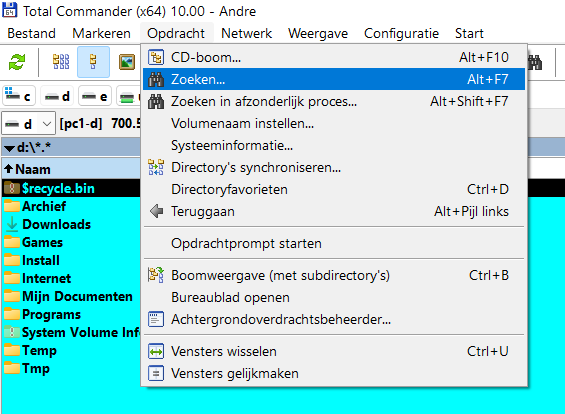Open the Start menu item

pos(469,34)
